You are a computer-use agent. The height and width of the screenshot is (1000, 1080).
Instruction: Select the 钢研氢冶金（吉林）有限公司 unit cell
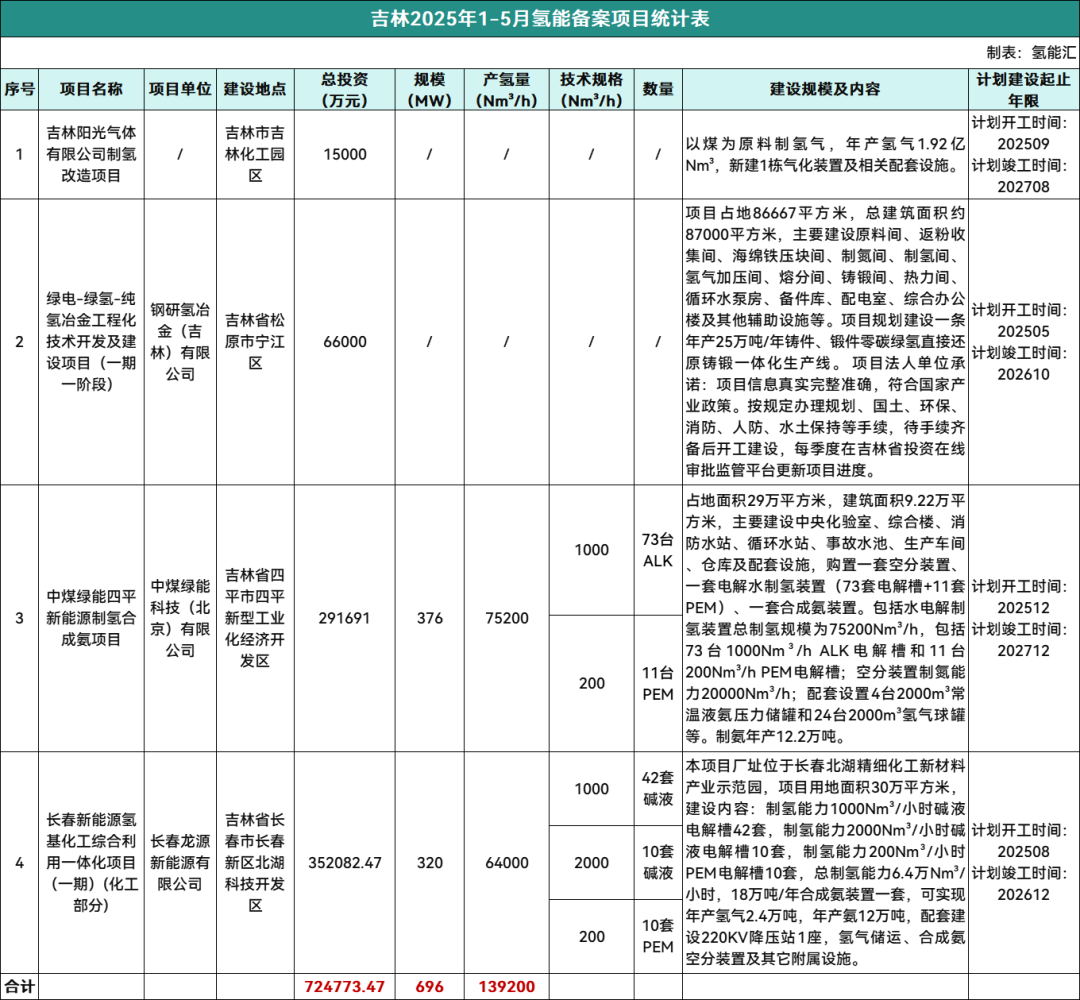(x=180, y=342)
